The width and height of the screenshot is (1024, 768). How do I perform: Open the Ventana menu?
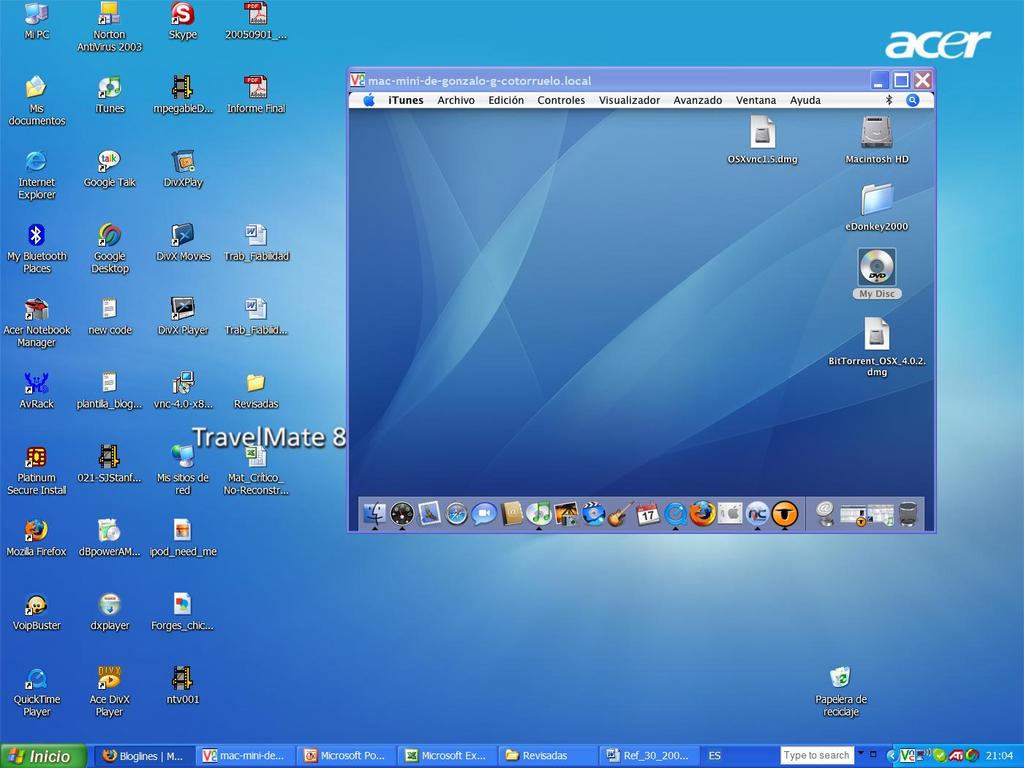[x=756, y=100]
